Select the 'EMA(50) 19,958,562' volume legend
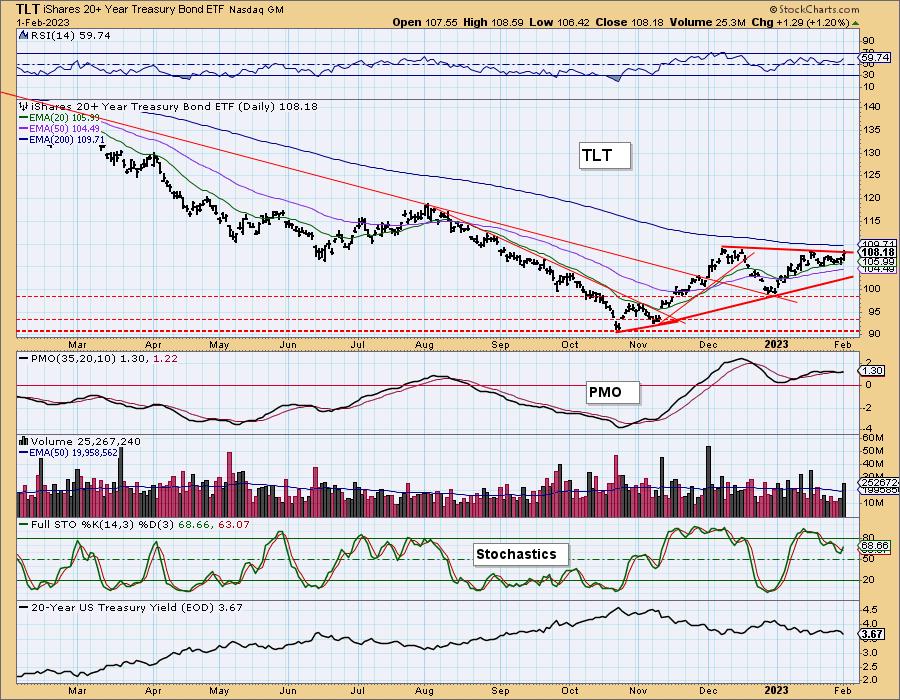The height and width of the screenshot is (700, 900). pos(68,453)
